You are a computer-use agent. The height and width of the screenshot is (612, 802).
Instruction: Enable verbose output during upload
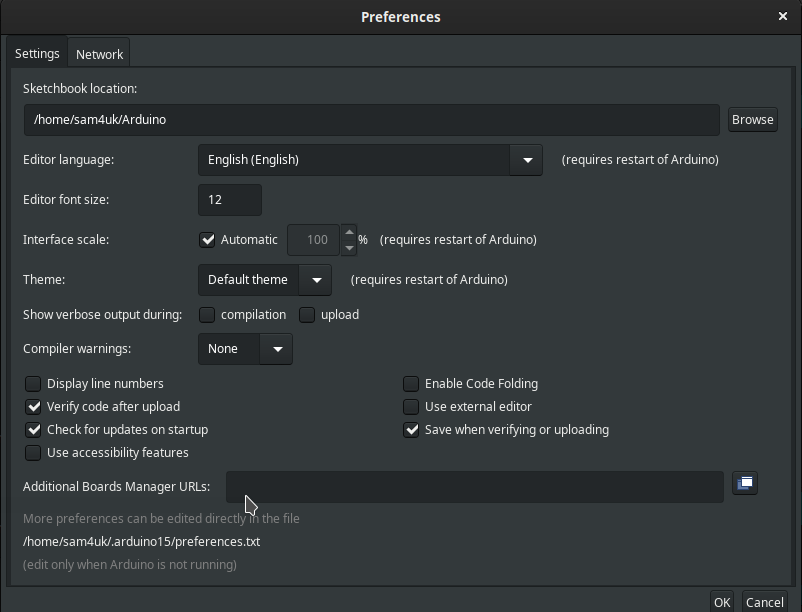307,315
